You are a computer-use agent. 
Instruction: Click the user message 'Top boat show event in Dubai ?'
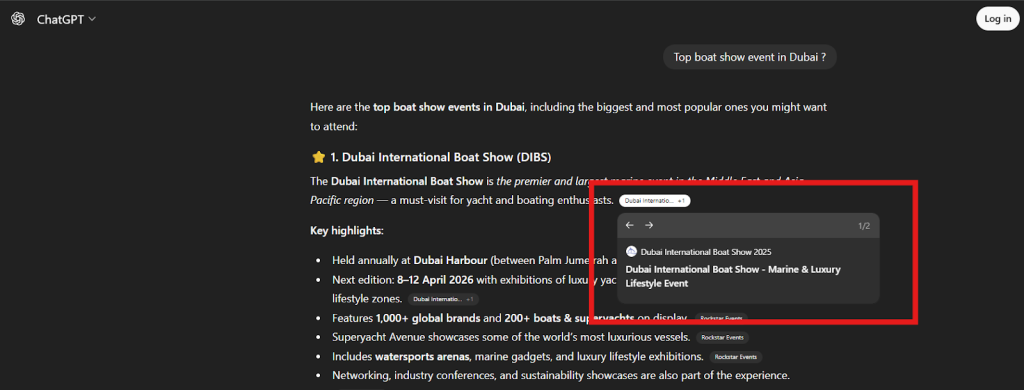750,57
